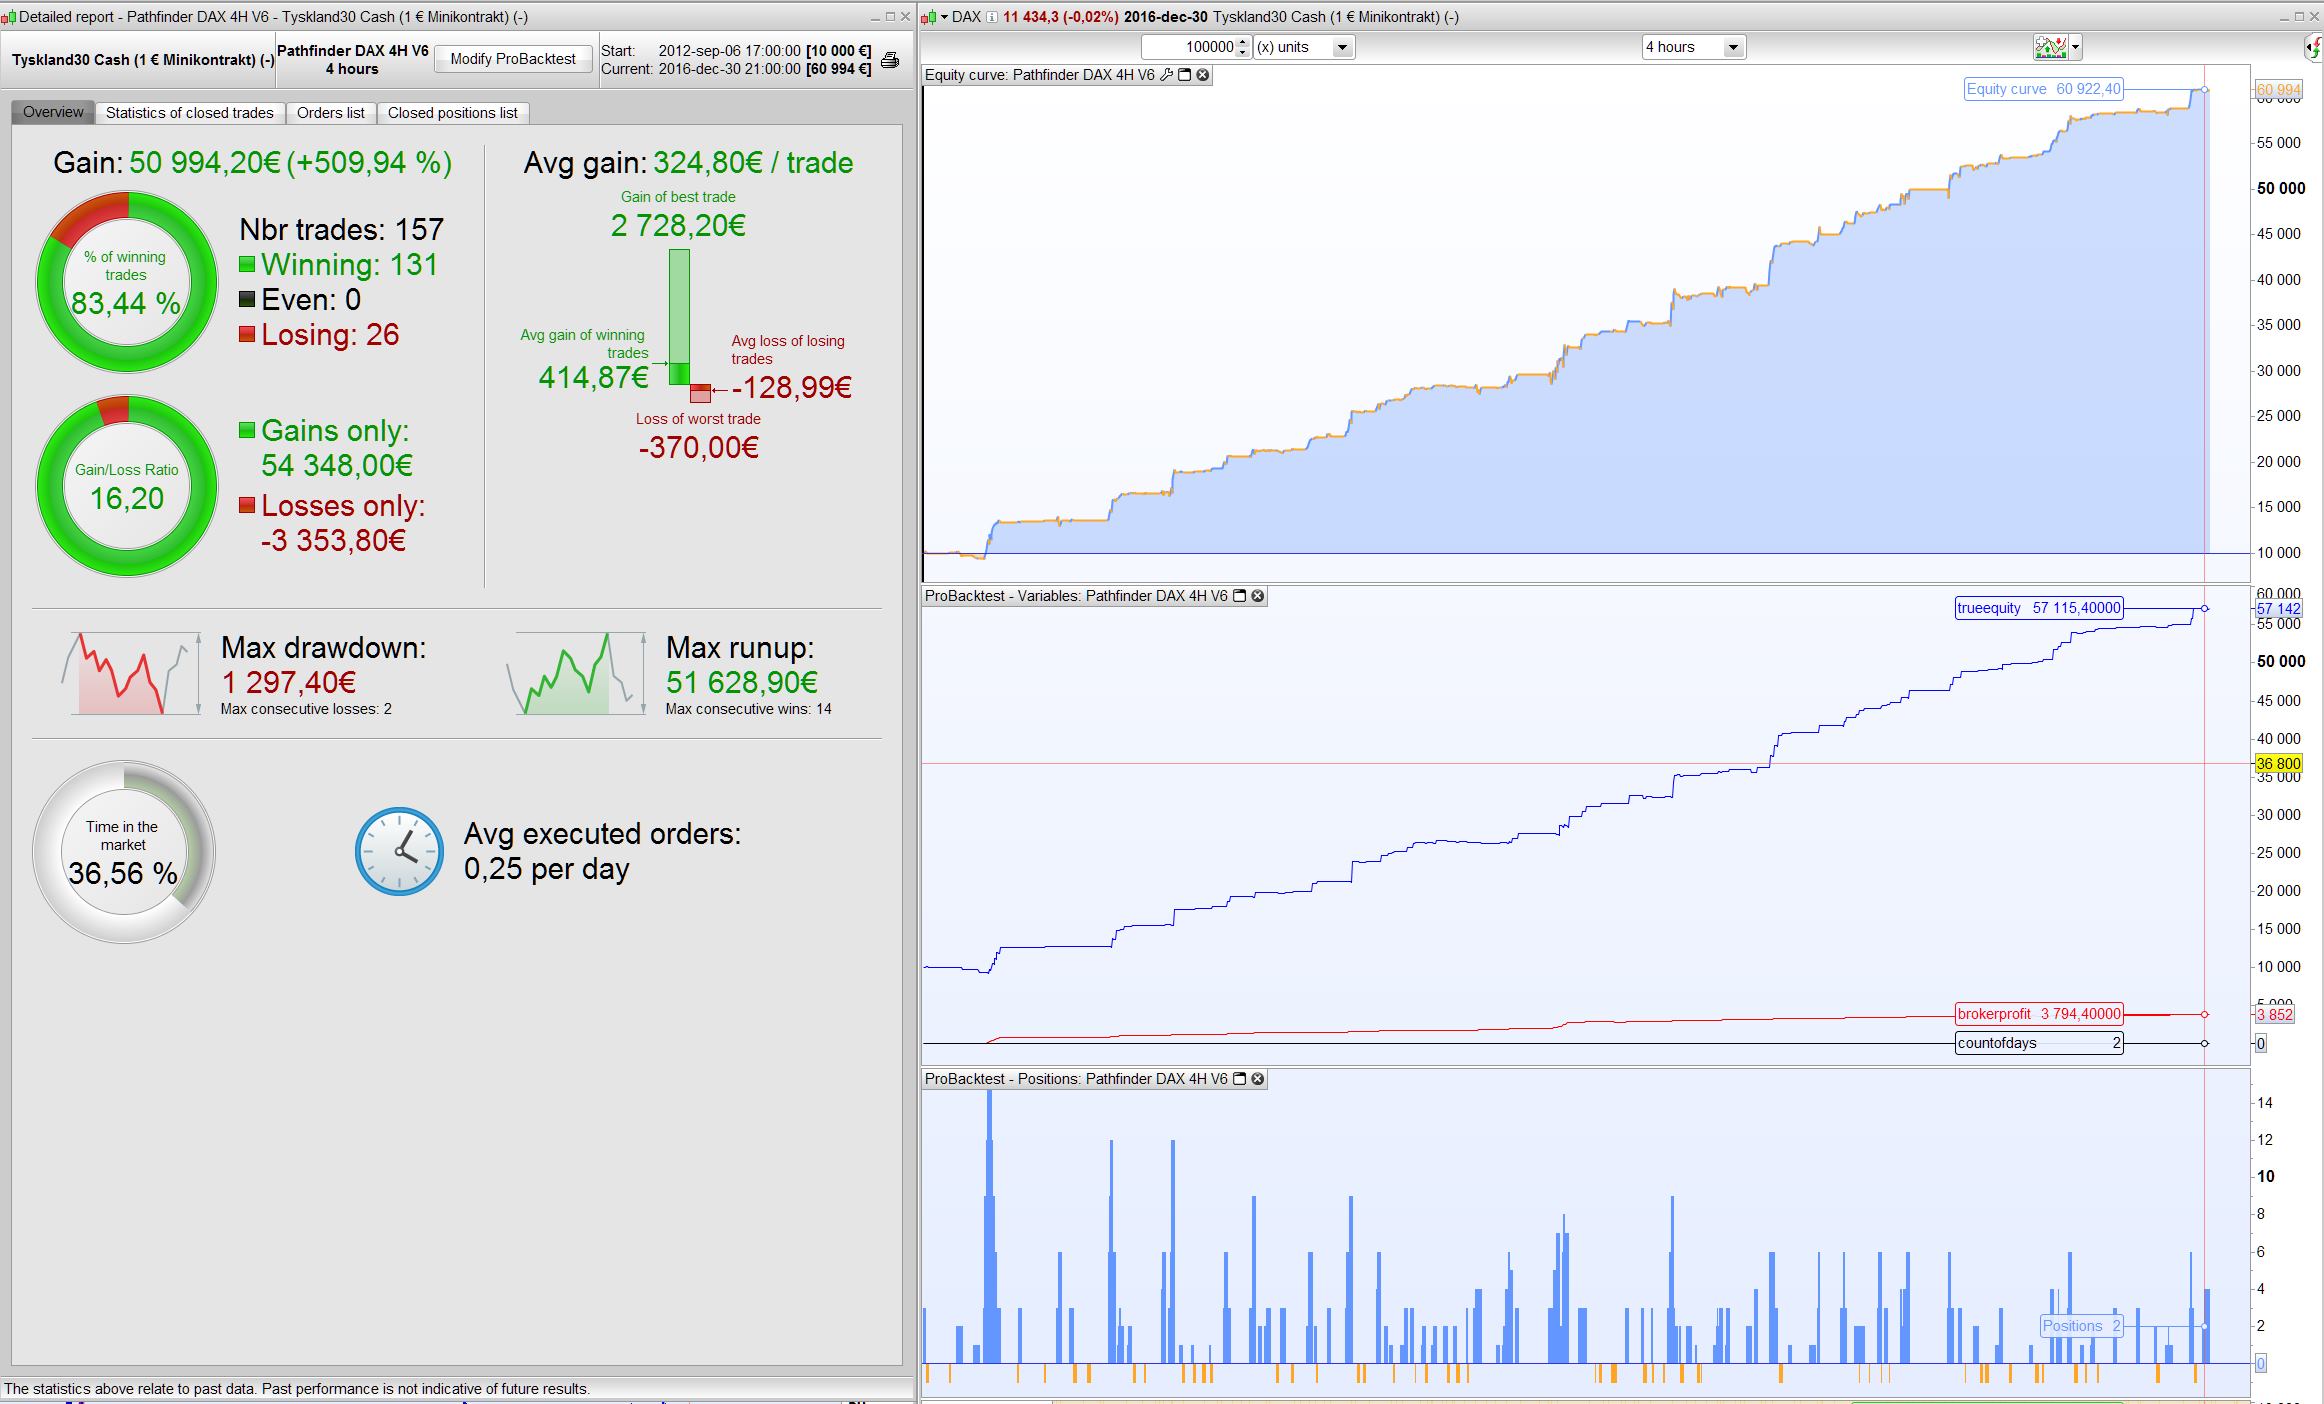Click the add indicators chart icon
This screenshot has height=1404, width=2324.
(x=2049, y=47)
